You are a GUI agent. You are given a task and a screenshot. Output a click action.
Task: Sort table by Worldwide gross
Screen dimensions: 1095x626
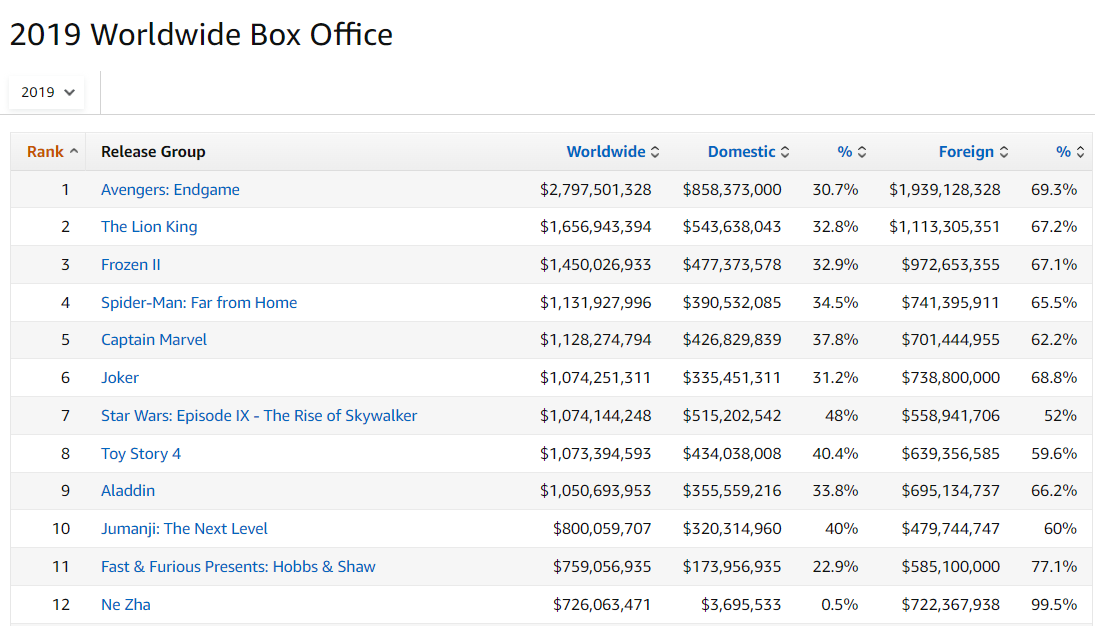point(612,152)
